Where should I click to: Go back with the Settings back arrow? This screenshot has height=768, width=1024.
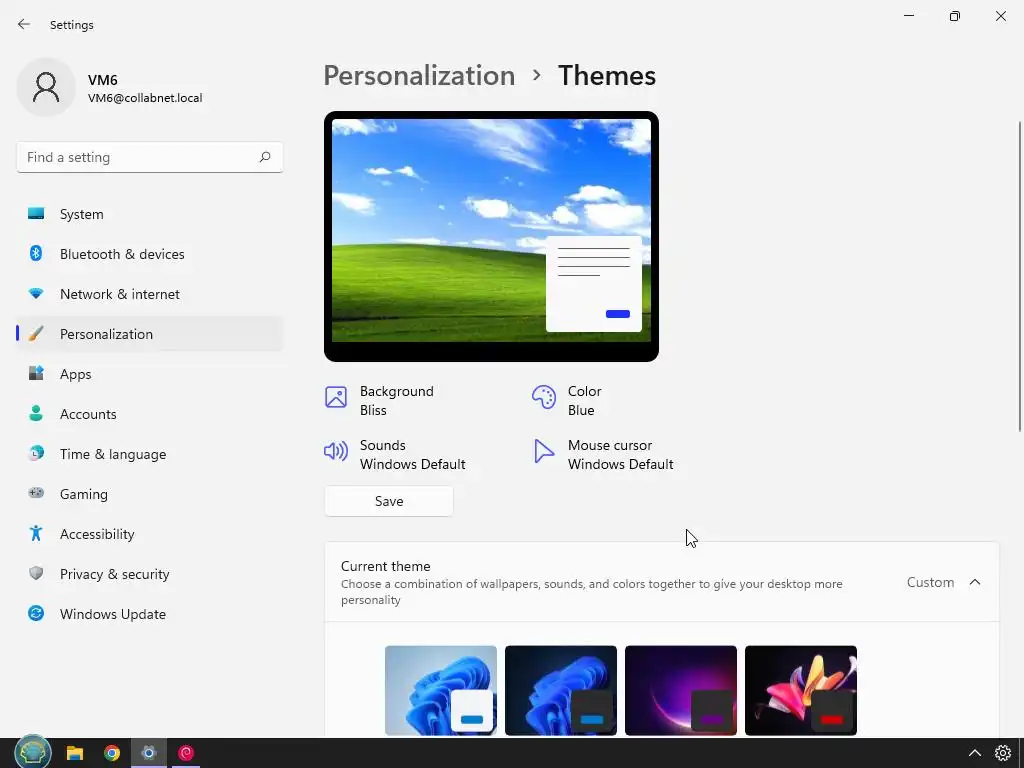pos(24,24)
